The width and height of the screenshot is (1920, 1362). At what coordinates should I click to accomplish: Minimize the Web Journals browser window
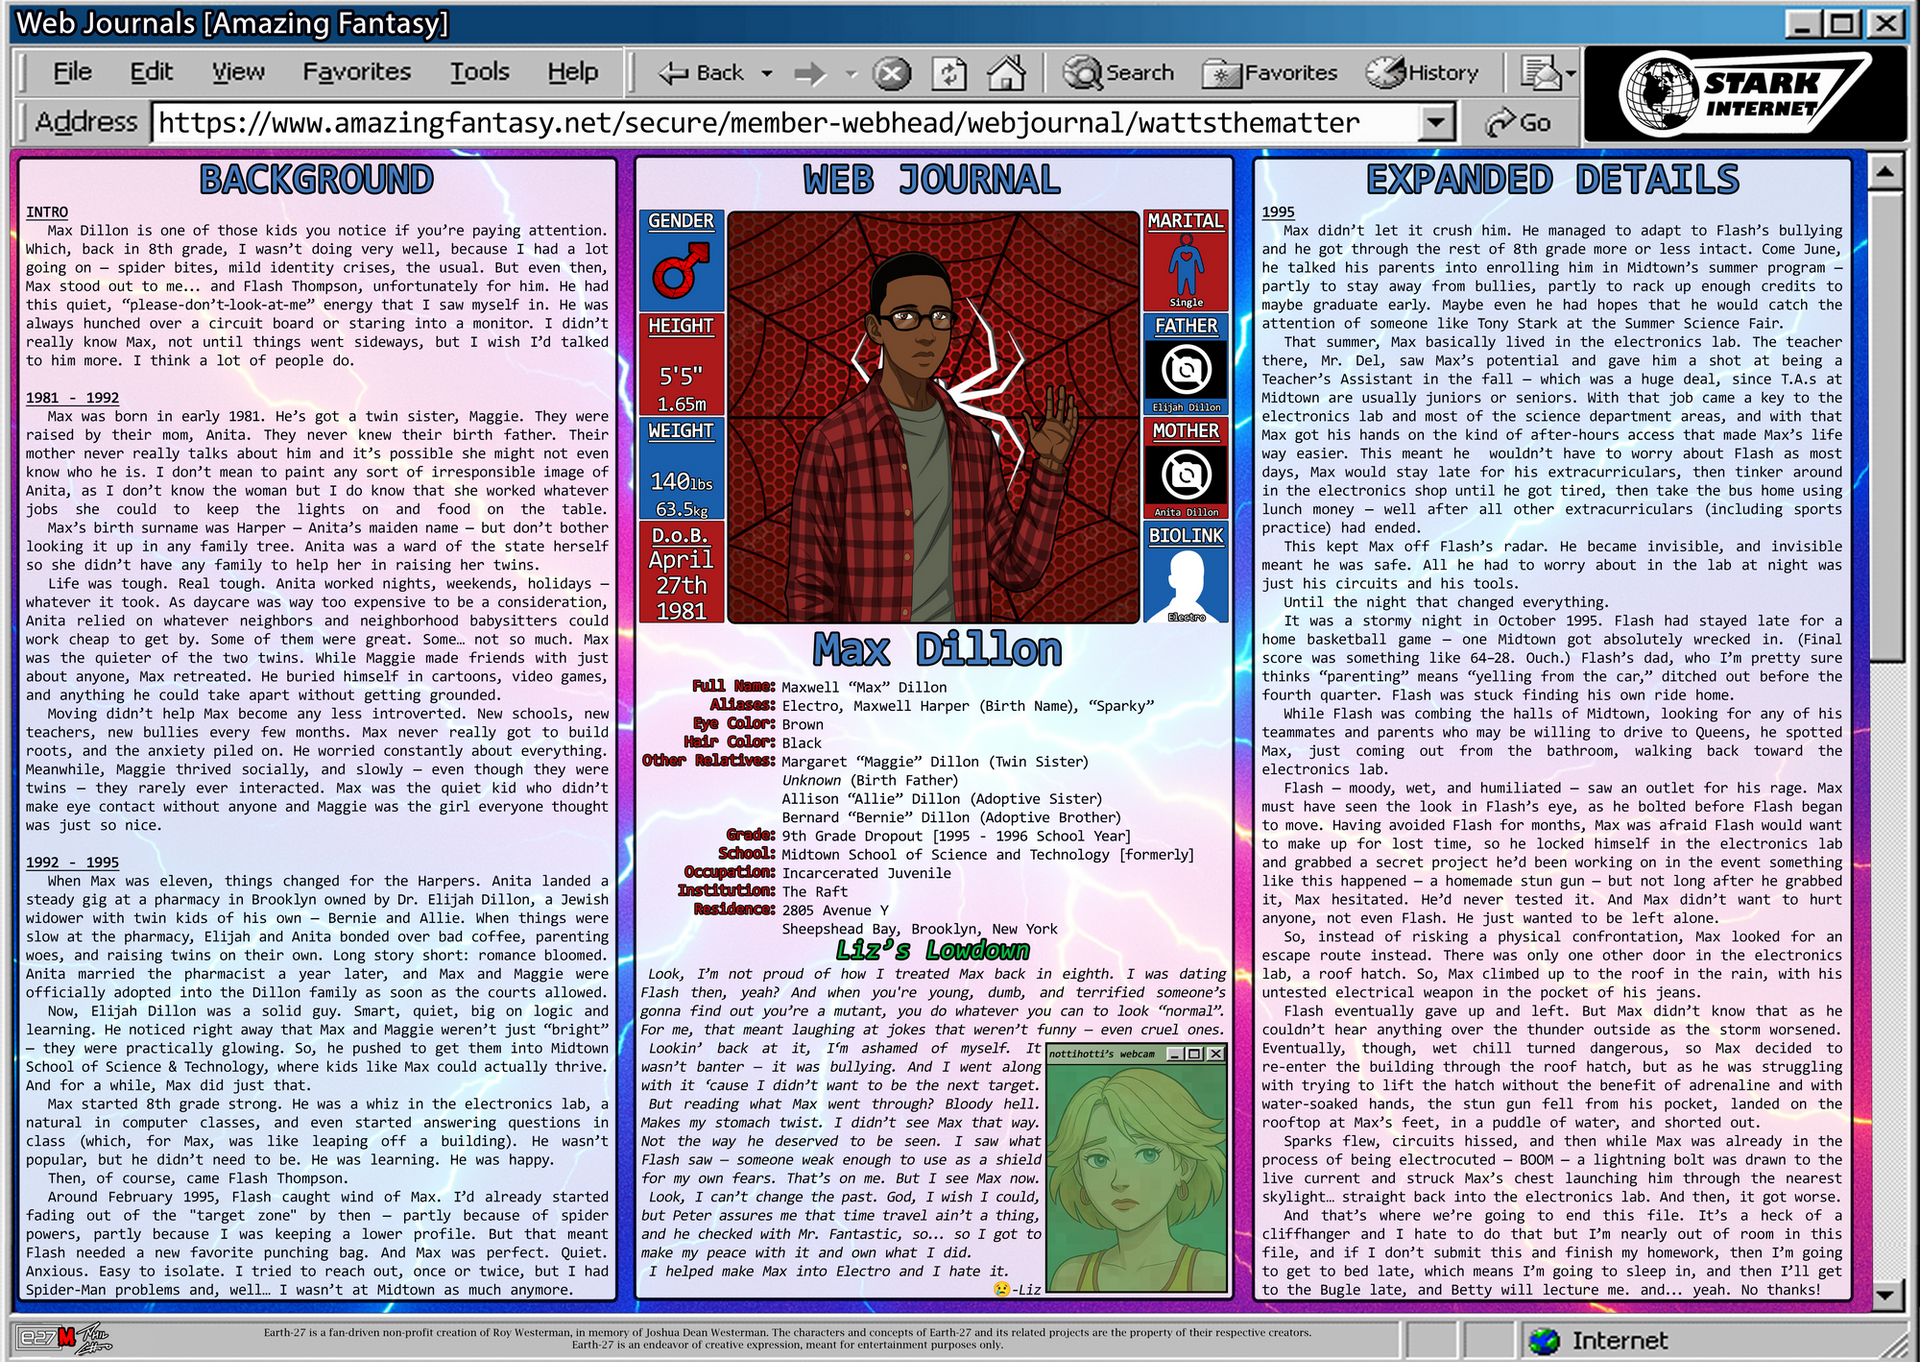(x=1802, y=23)
